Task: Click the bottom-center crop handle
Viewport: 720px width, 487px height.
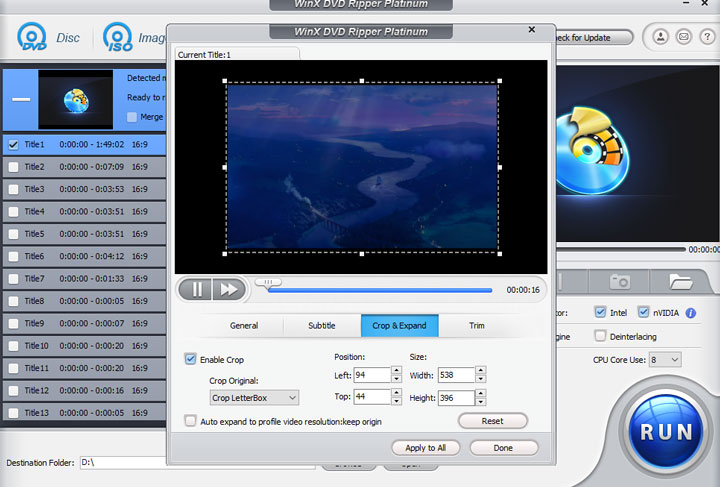Action: point(362,254)
